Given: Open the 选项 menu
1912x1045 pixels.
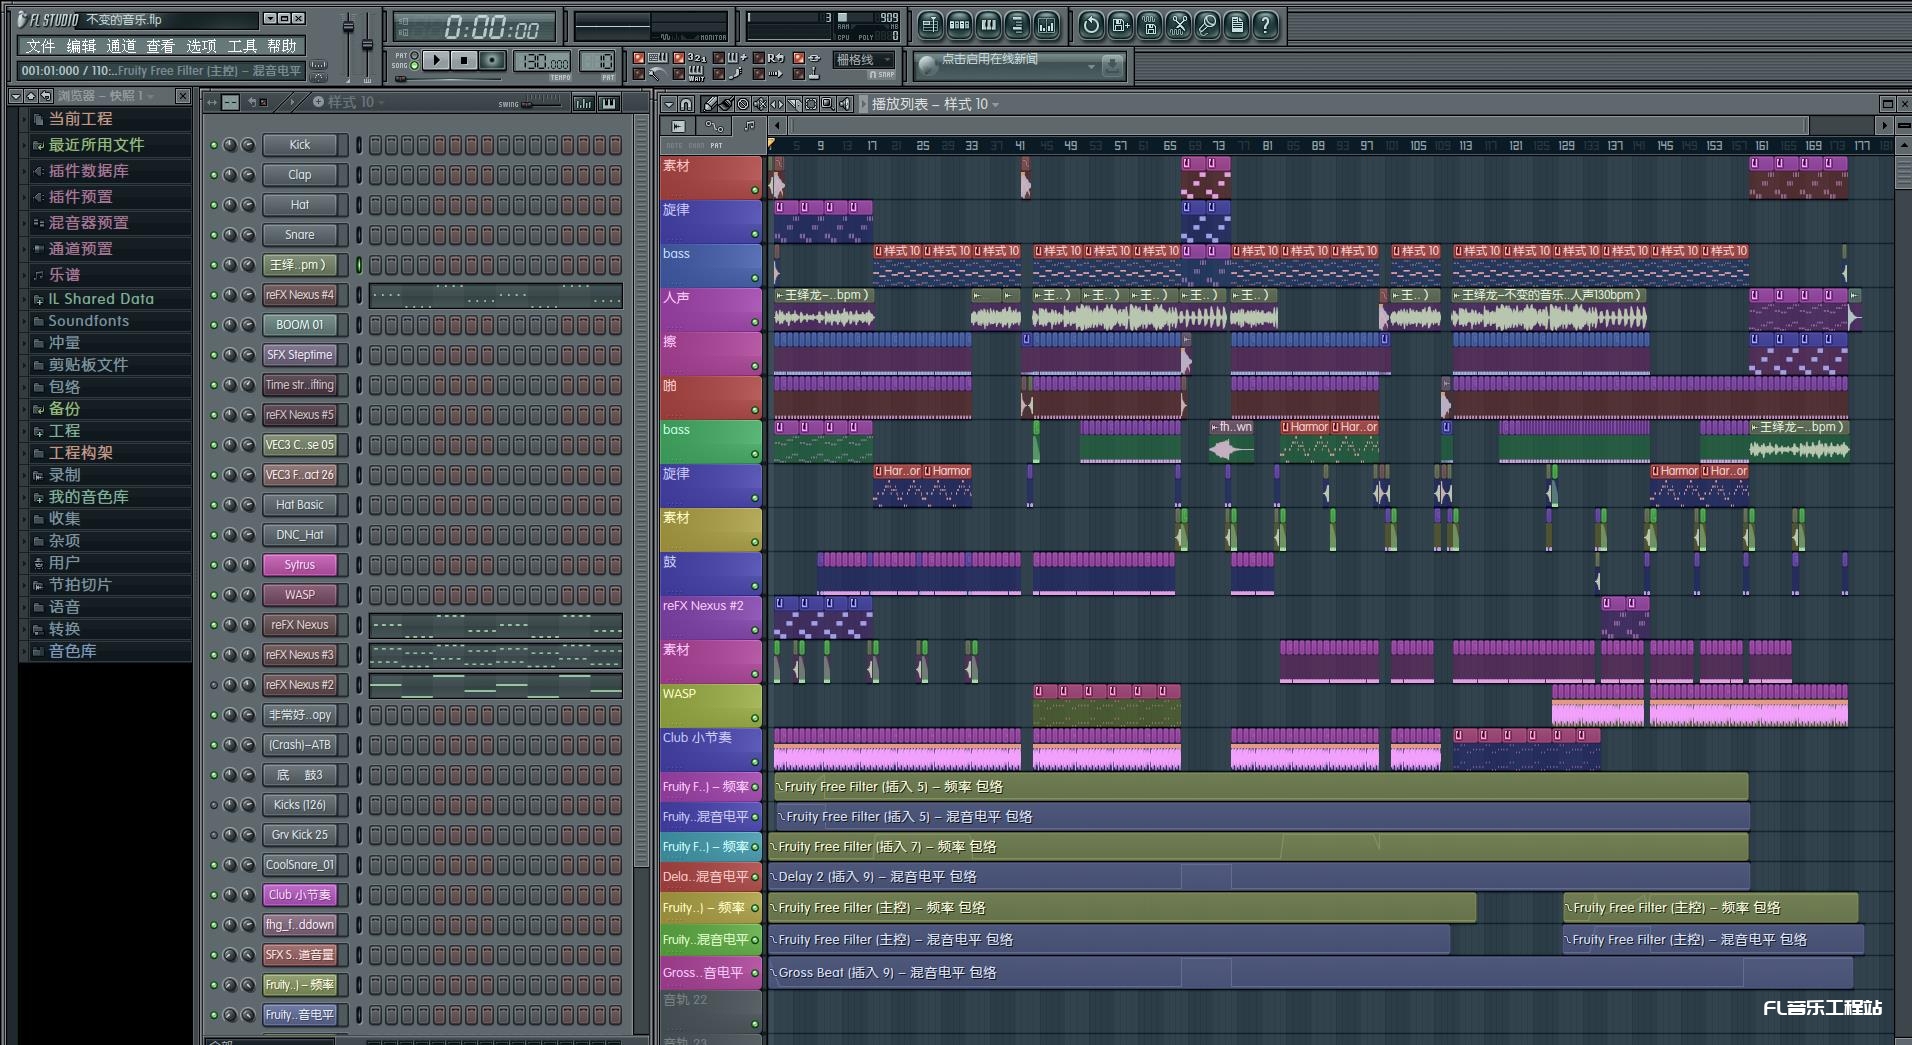Looking at the screenshot, I should pyautogui.click(x=201, y=46).
